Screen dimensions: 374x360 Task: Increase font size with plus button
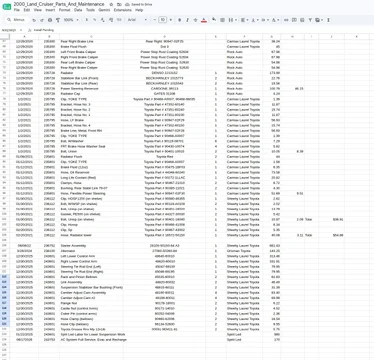(171, 20)
